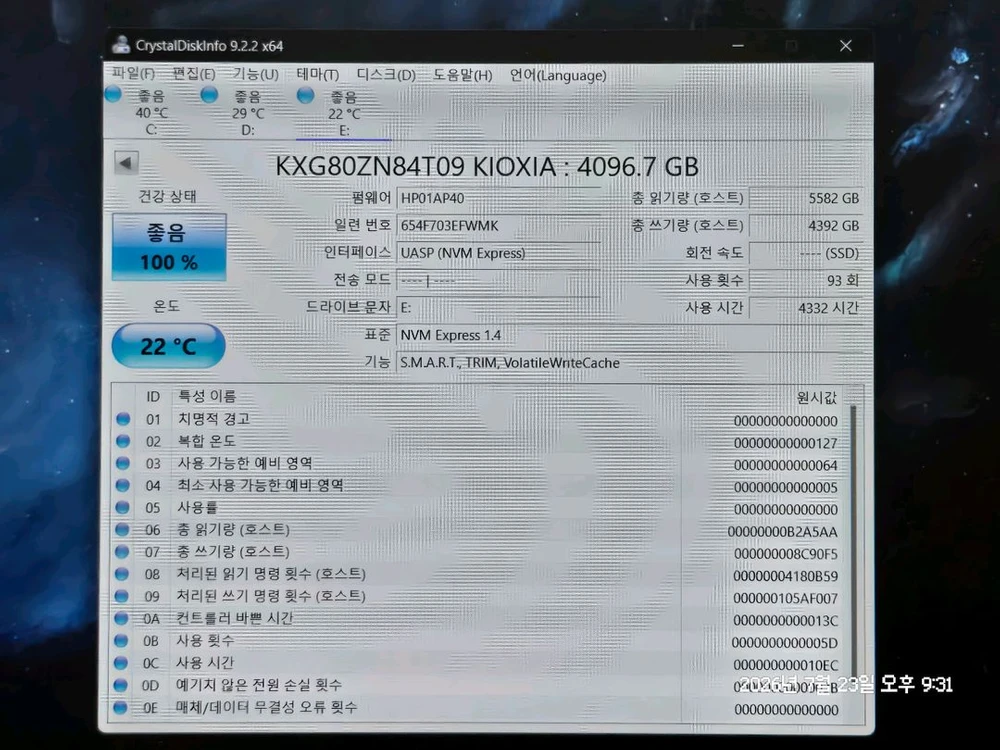Viewport: 1000px width, 750px height.
Task: Go to previous disk with left arrow
Action: click(x=126, y=163)
